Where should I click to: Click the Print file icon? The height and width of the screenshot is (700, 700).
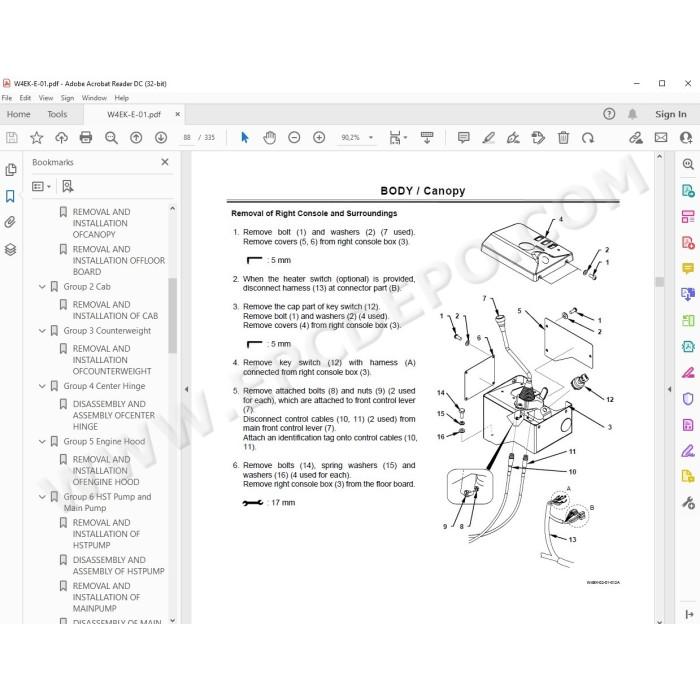pyautogui.click(x=86, y=138)
